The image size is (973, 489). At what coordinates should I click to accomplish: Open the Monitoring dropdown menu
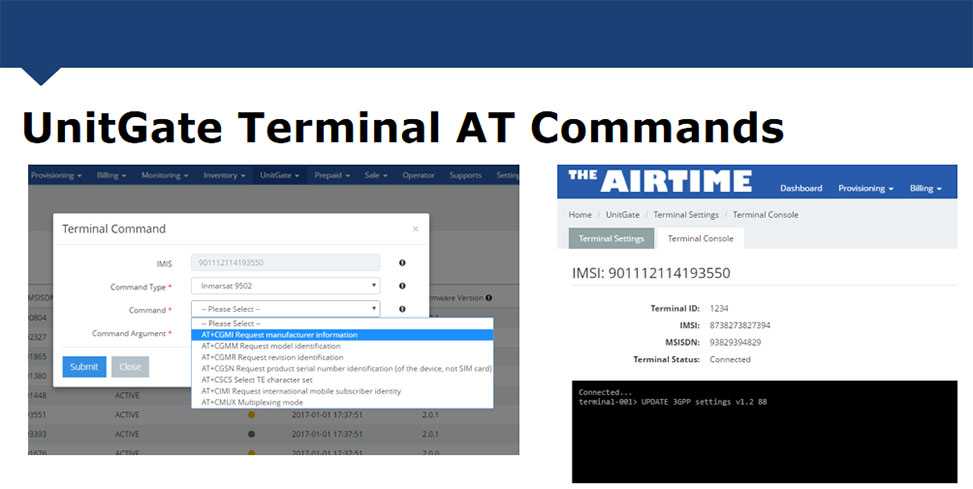coord(164,176)
